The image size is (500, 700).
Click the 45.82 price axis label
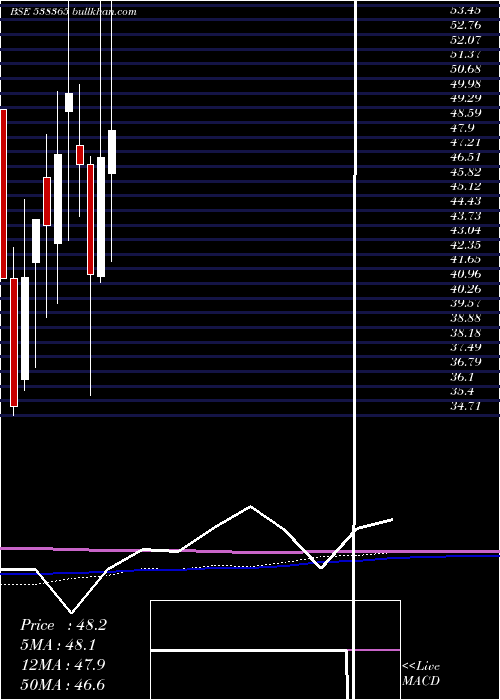[465, 172]
